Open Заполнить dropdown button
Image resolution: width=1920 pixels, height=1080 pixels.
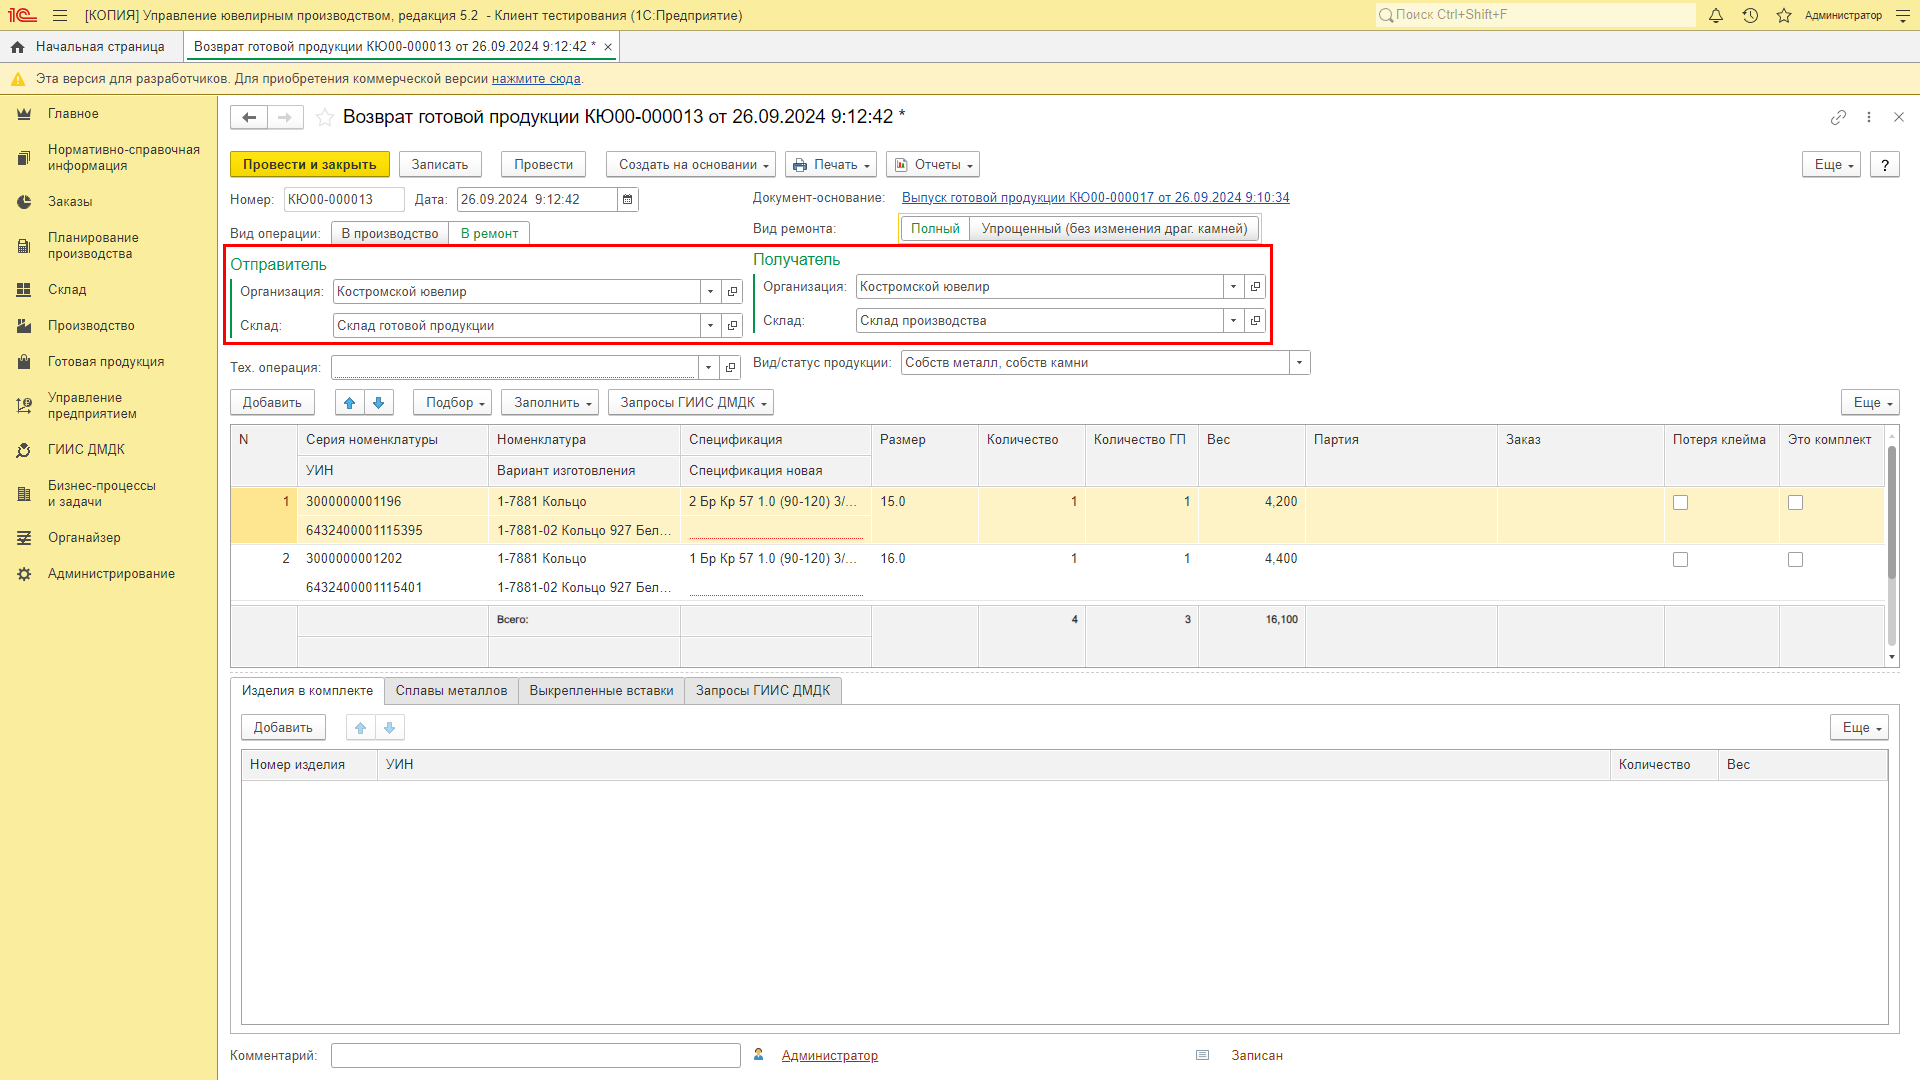550,403
